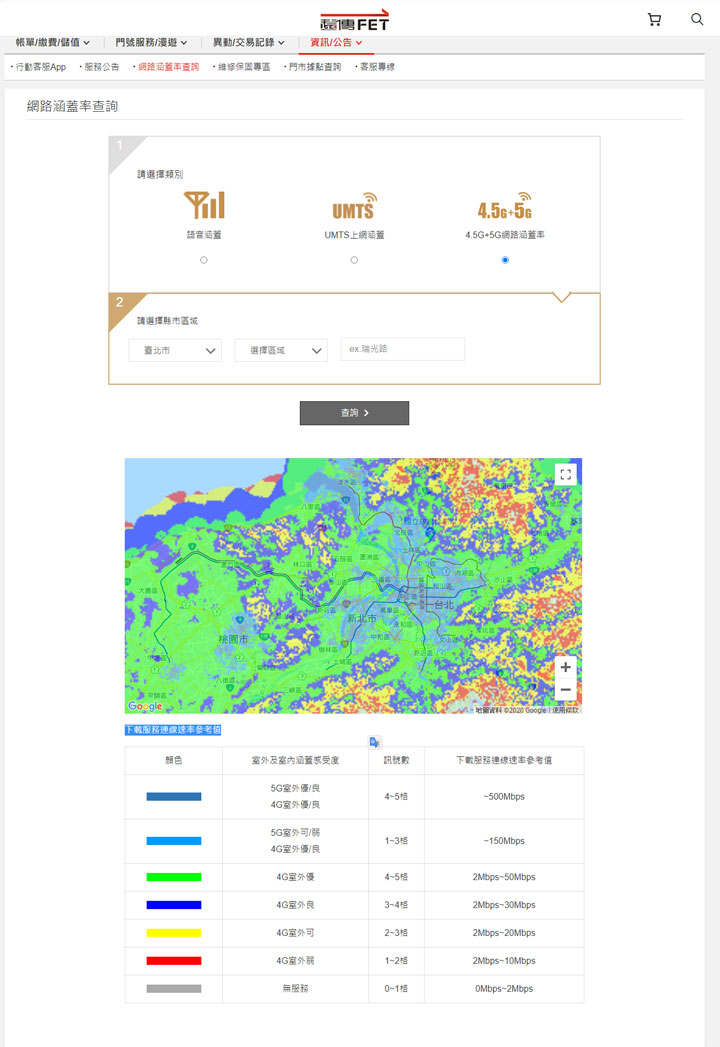Zoom in on the coverage map
The image size is (720, 1047).
tap(566, 667)
